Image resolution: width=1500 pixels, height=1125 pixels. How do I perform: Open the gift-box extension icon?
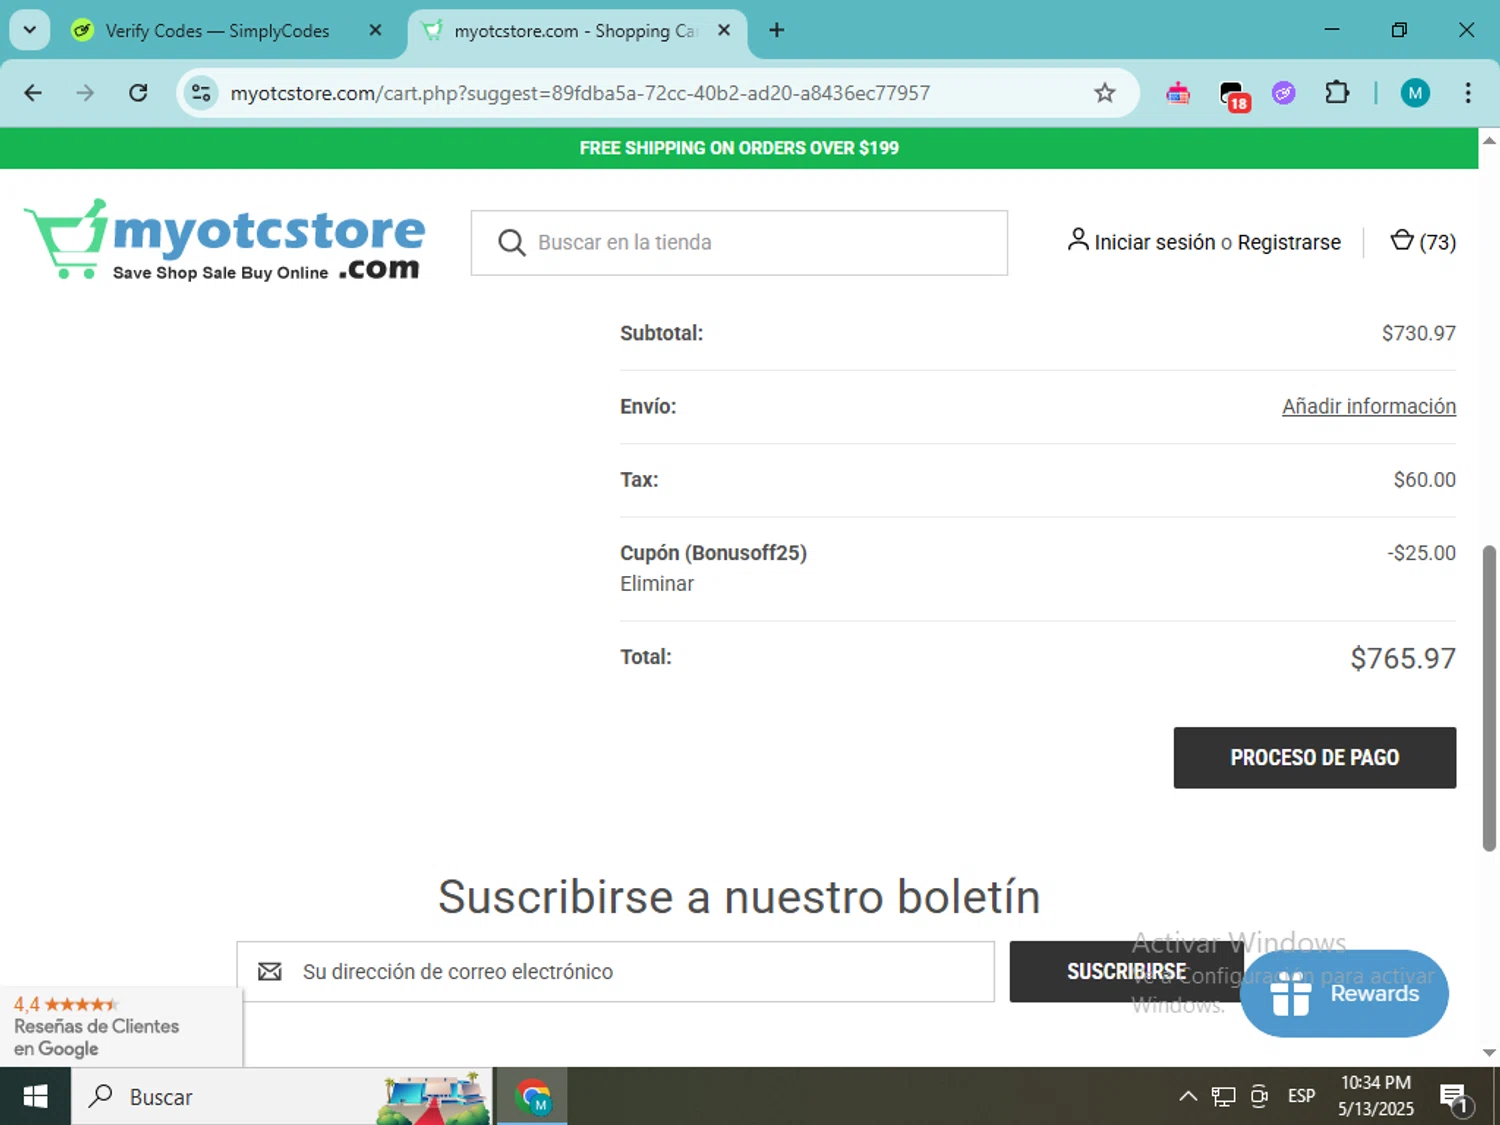point(1178,93)
